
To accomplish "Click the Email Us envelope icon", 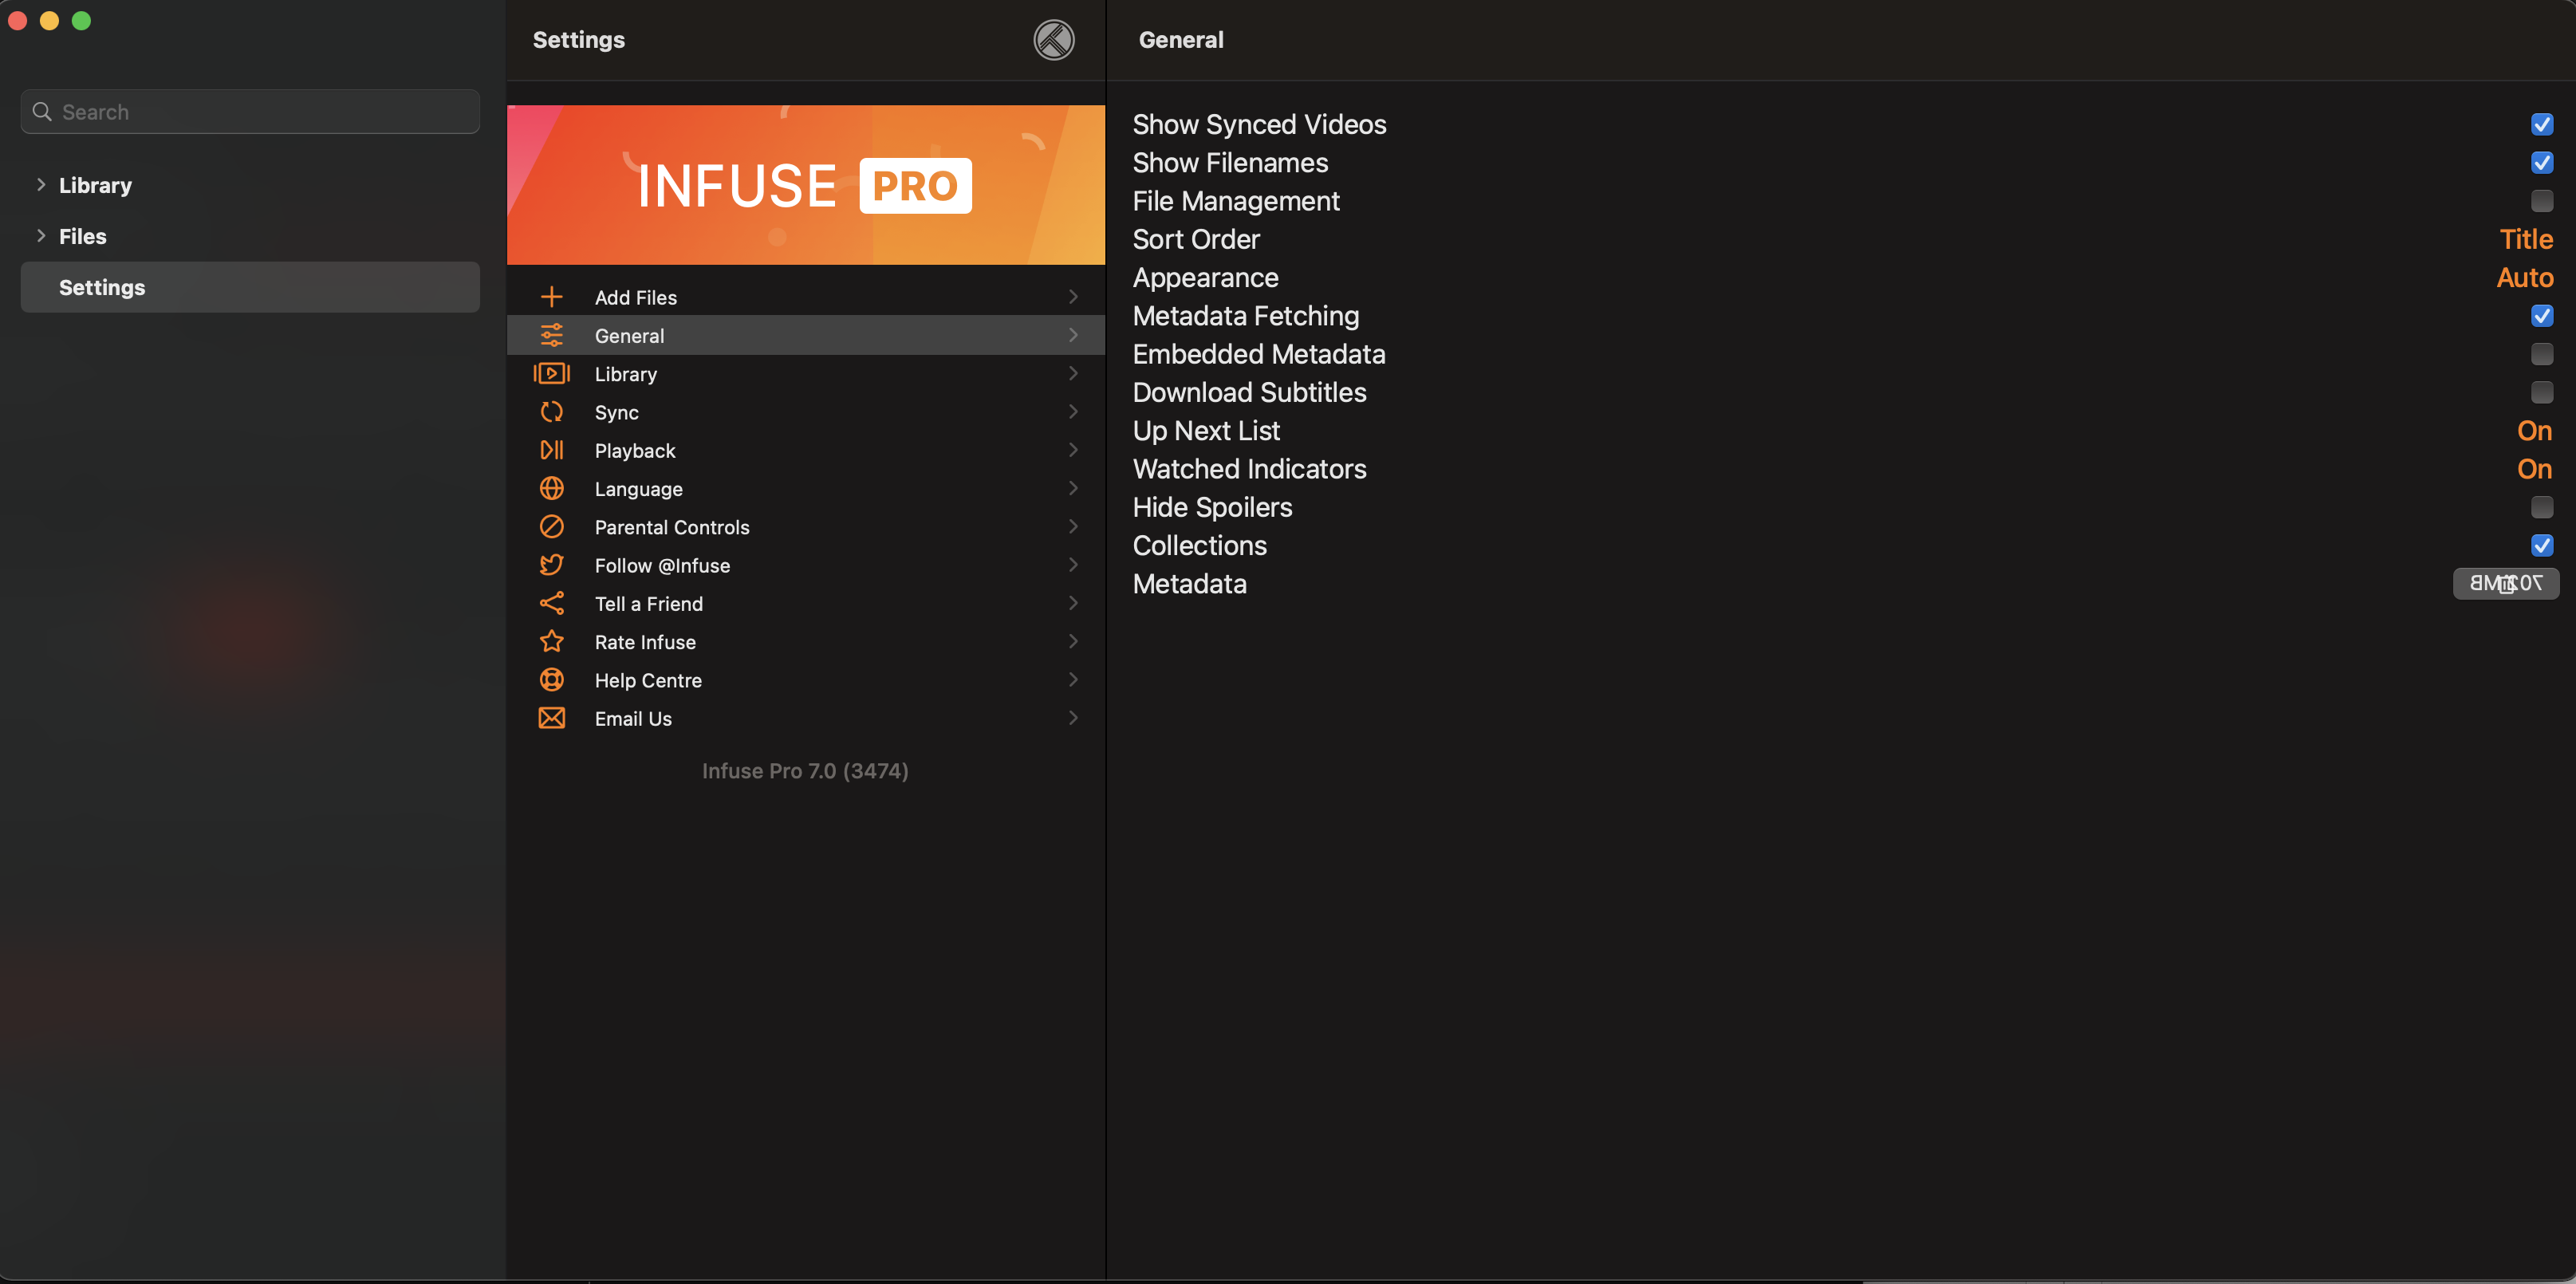I will (x=551, y=718).
